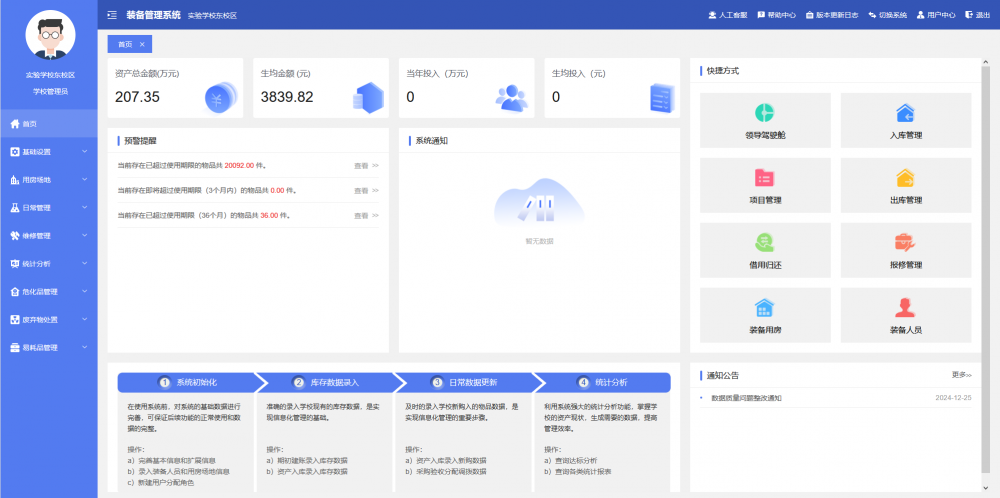Image resolution: width=1000 pixels, height=498 pixels.
Task: Open the 借用归还 shortcut icon
Action: point(765,243)
